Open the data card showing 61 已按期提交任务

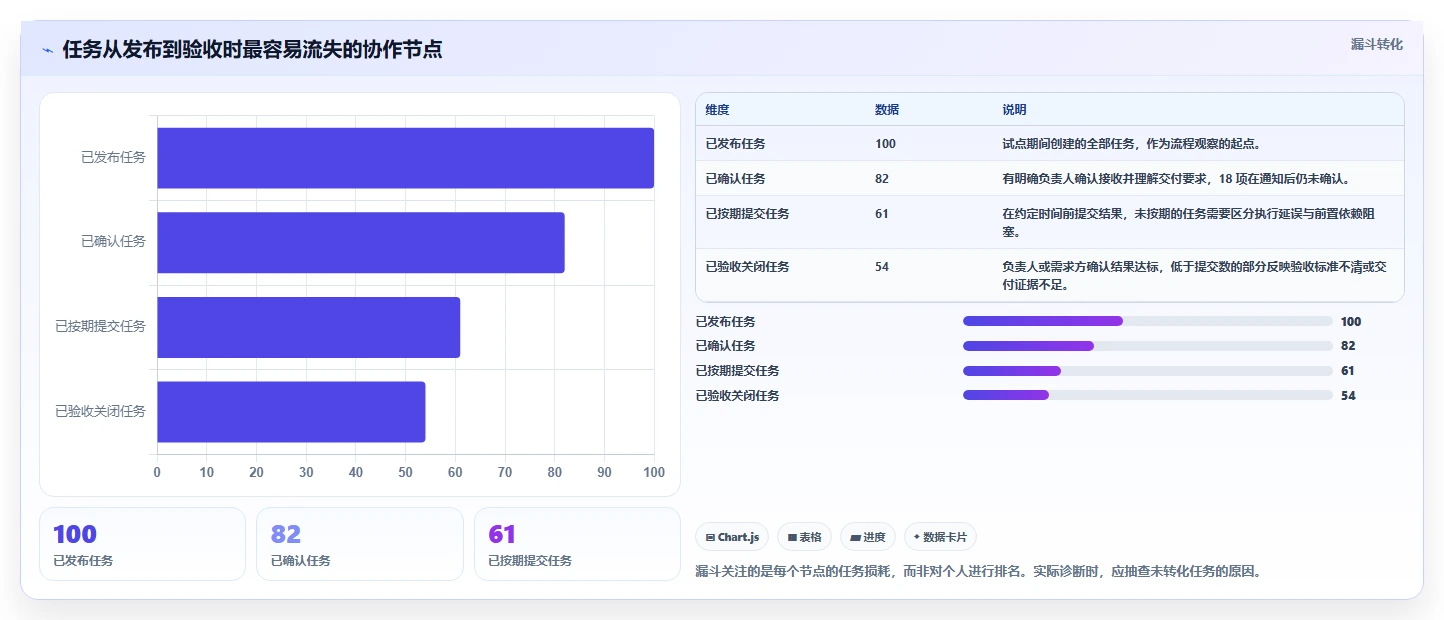577,544
